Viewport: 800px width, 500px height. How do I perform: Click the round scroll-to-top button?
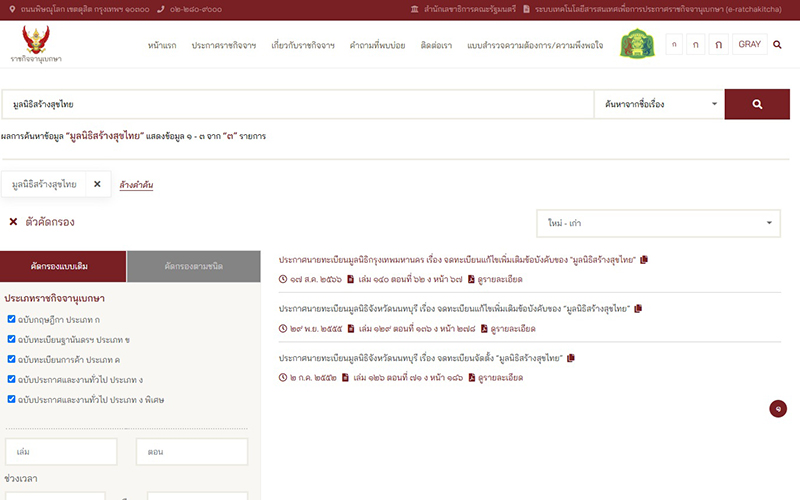pyautogui.click(x=778, y=409)
